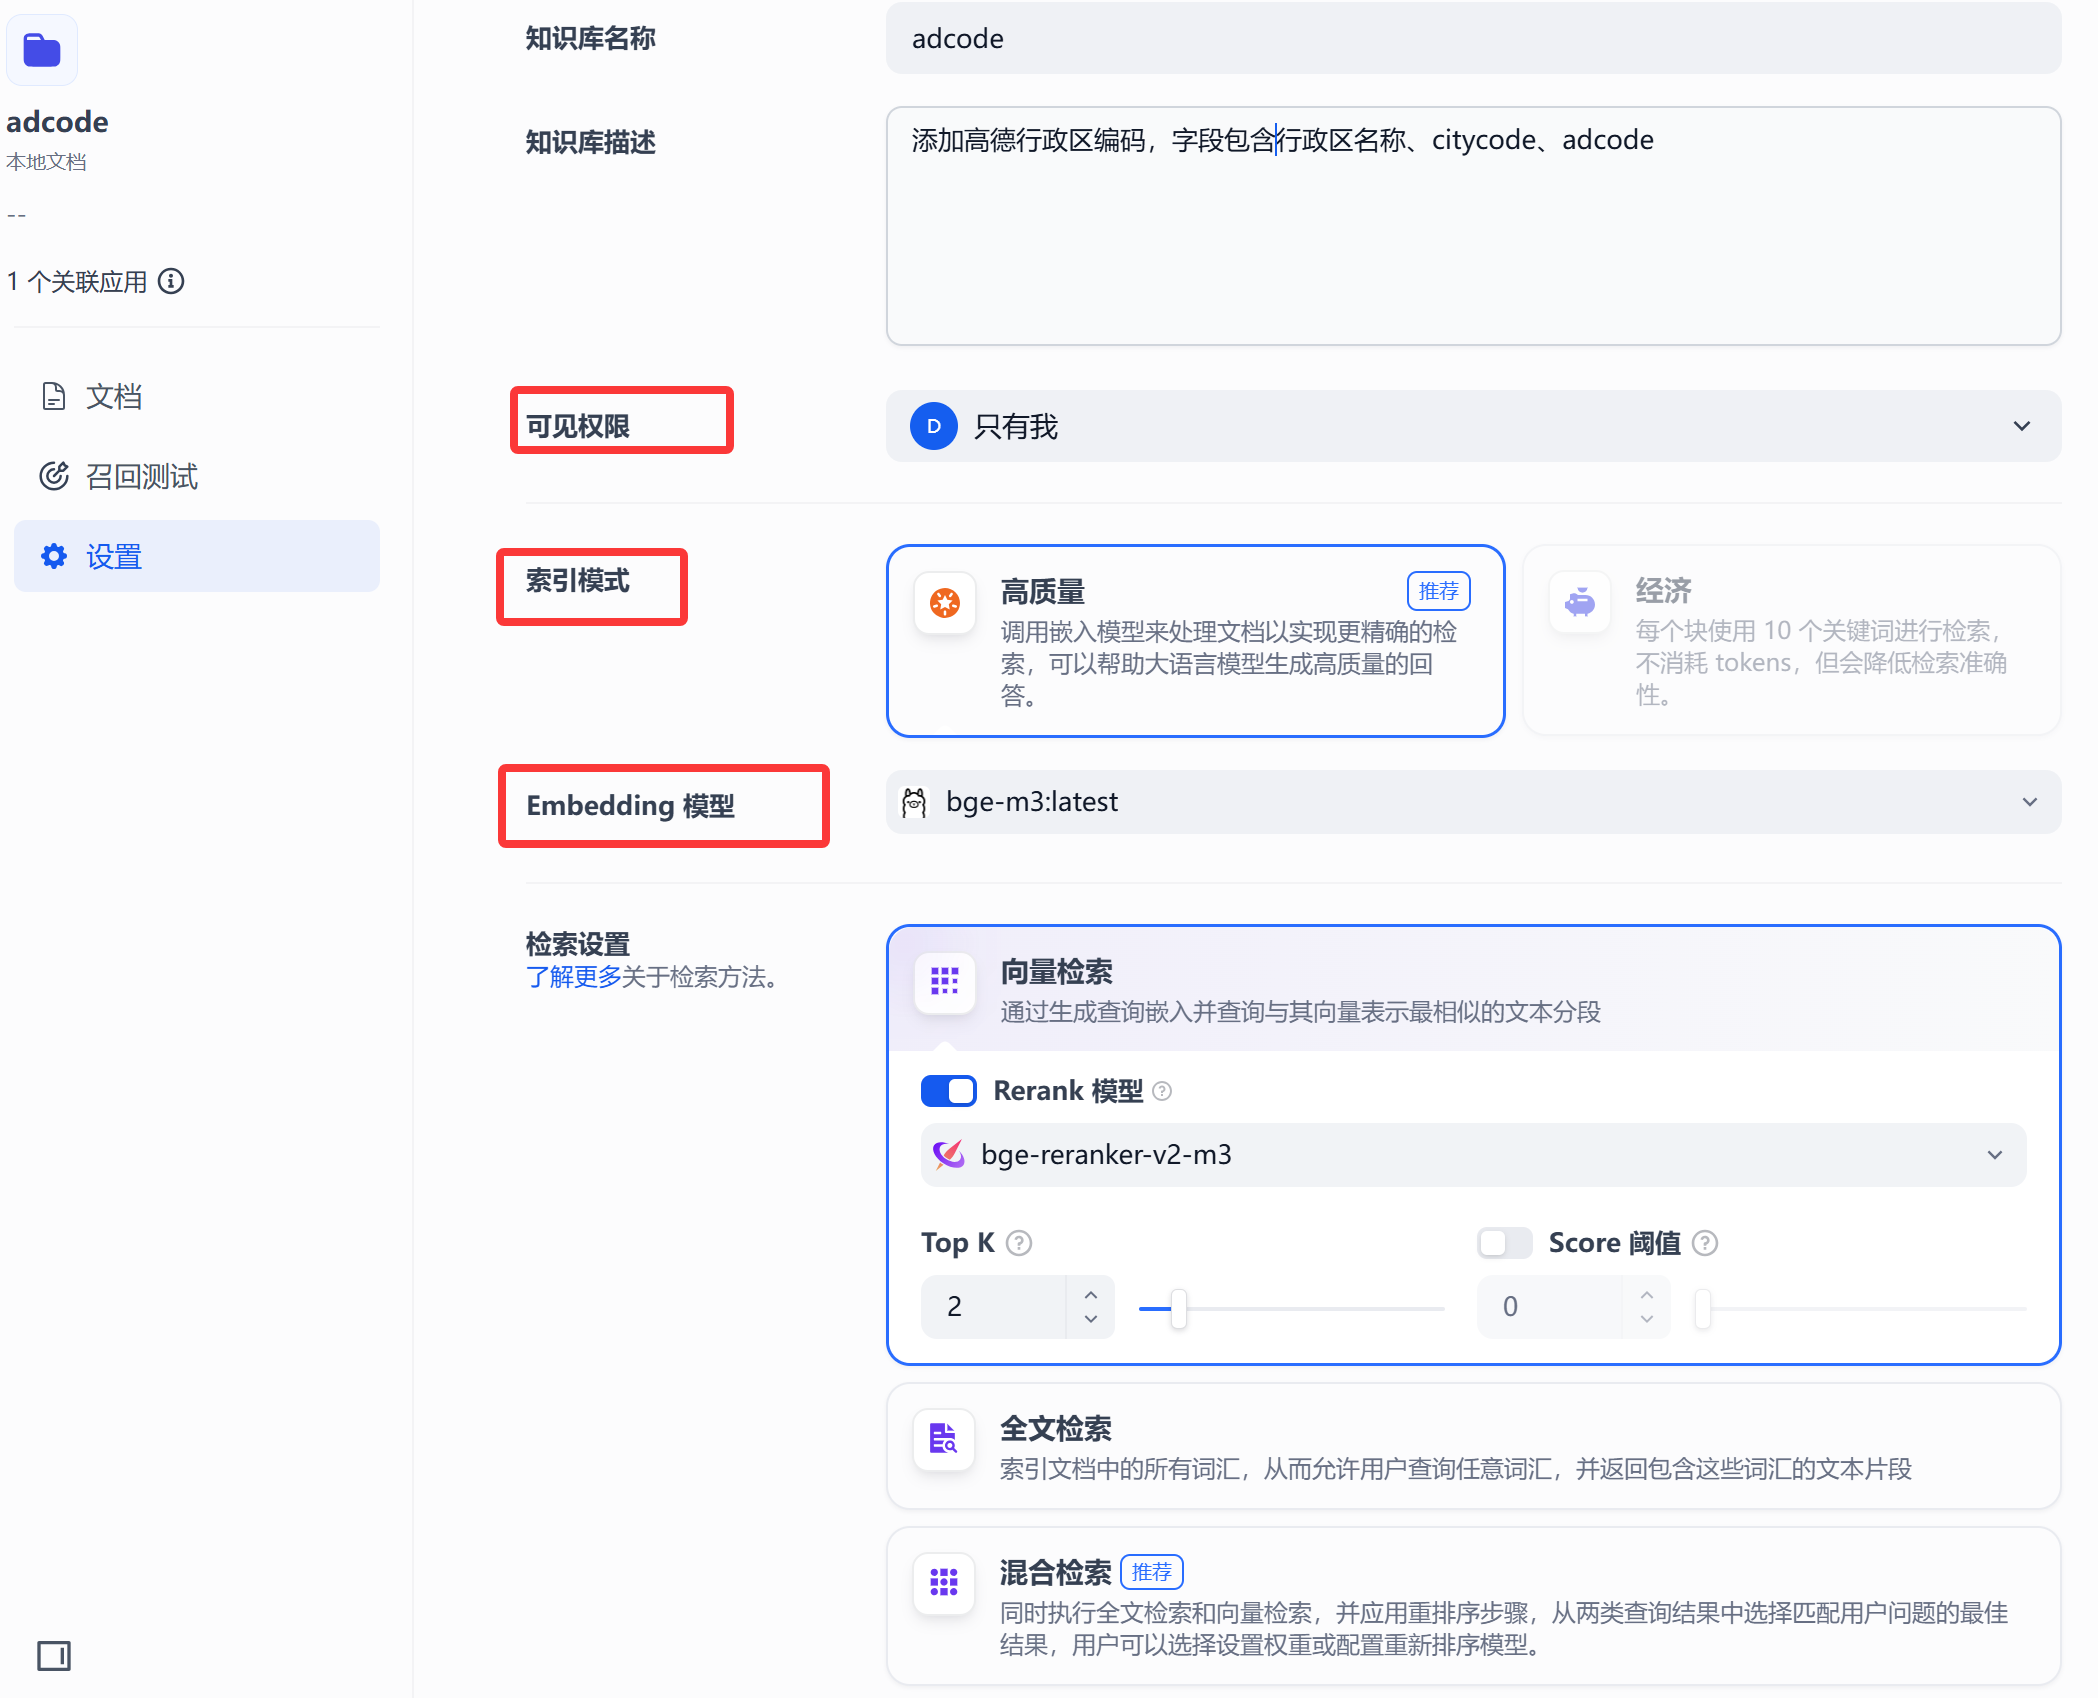Open the bge-reranker-v2-m3 rerank model dropdown
This screenshot has width=2098, height=1698.
1472,1155
